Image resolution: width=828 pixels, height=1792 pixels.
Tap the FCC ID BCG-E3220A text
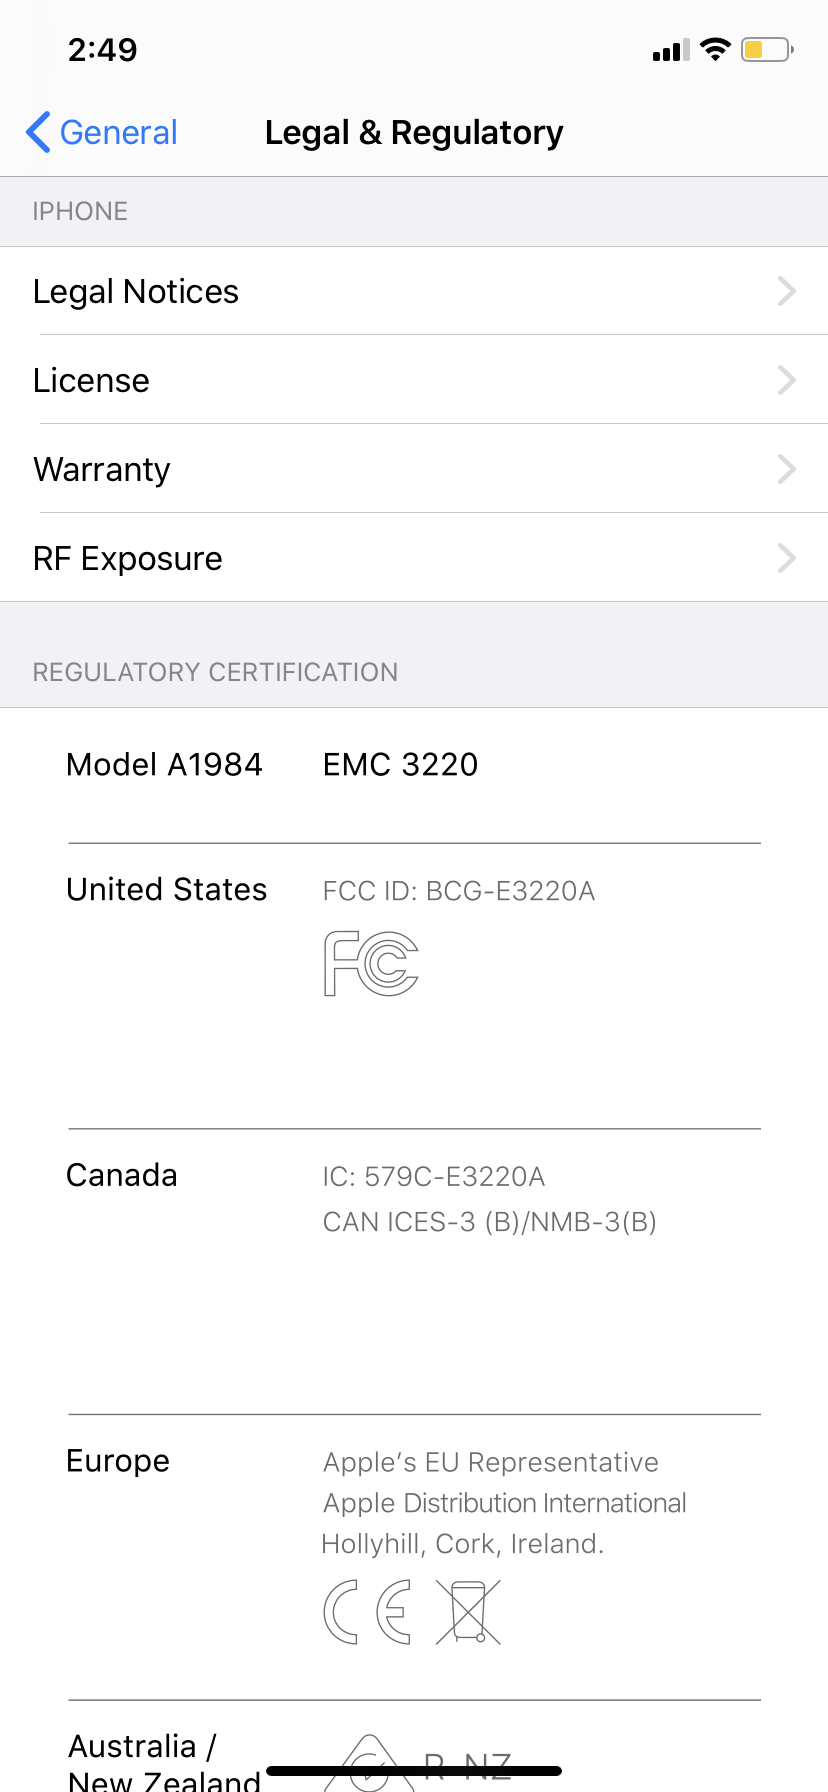click(x=459, y=891)
